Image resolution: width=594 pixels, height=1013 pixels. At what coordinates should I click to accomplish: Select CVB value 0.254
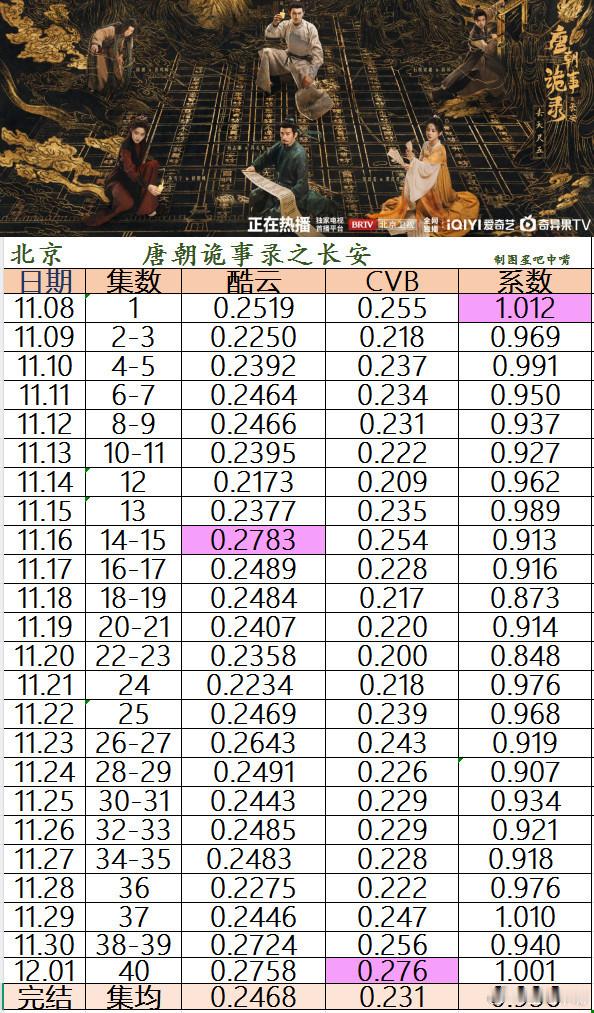pyautogui.click(x=392, y=540)
